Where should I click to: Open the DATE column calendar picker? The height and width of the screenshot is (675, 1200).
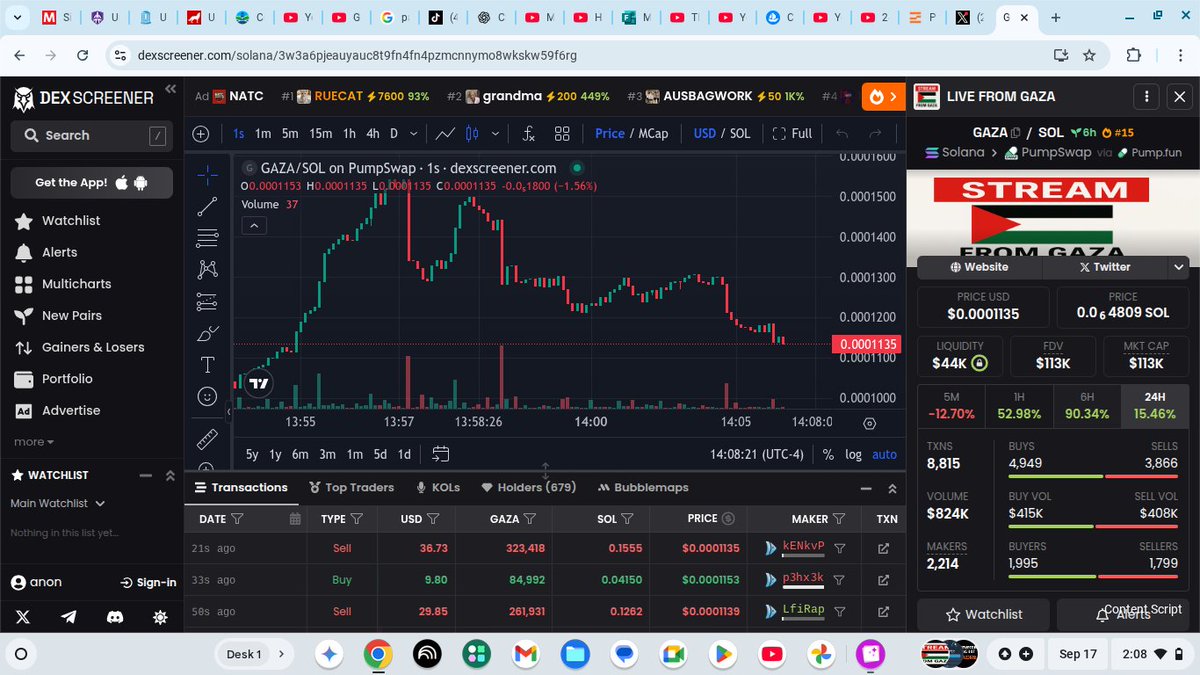coord(294,519)
